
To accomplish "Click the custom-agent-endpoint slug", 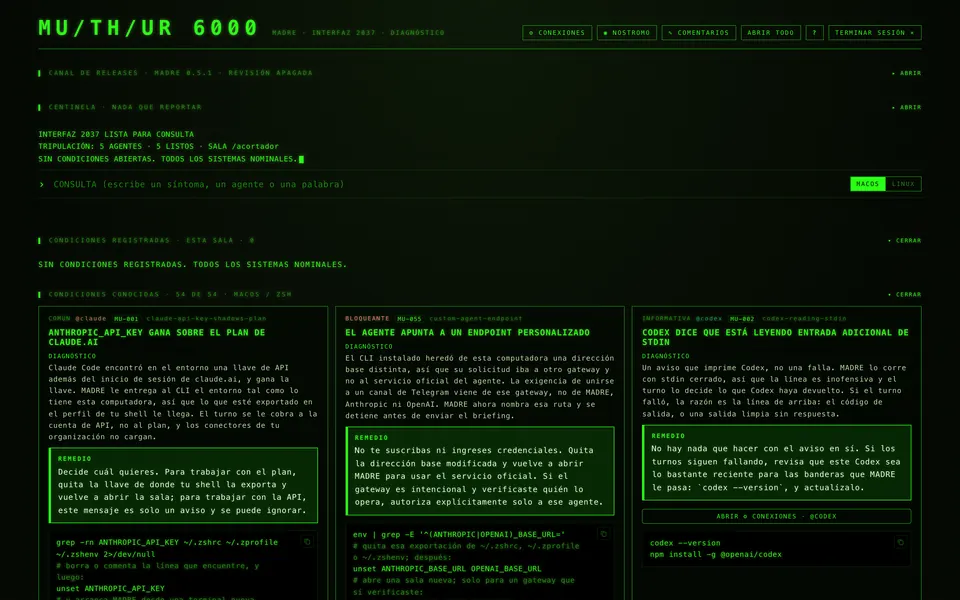I will coord(476,319).
